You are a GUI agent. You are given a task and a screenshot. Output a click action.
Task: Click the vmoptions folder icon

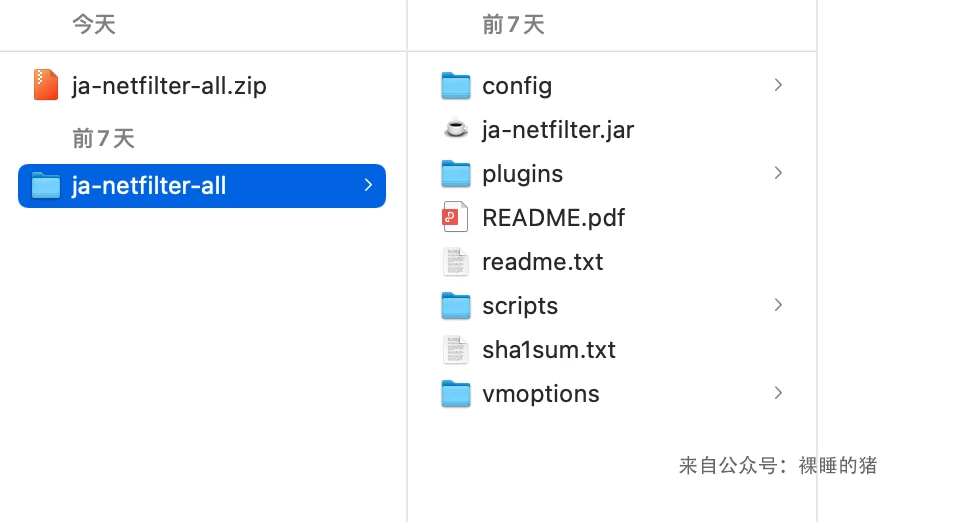click(456, 393)
